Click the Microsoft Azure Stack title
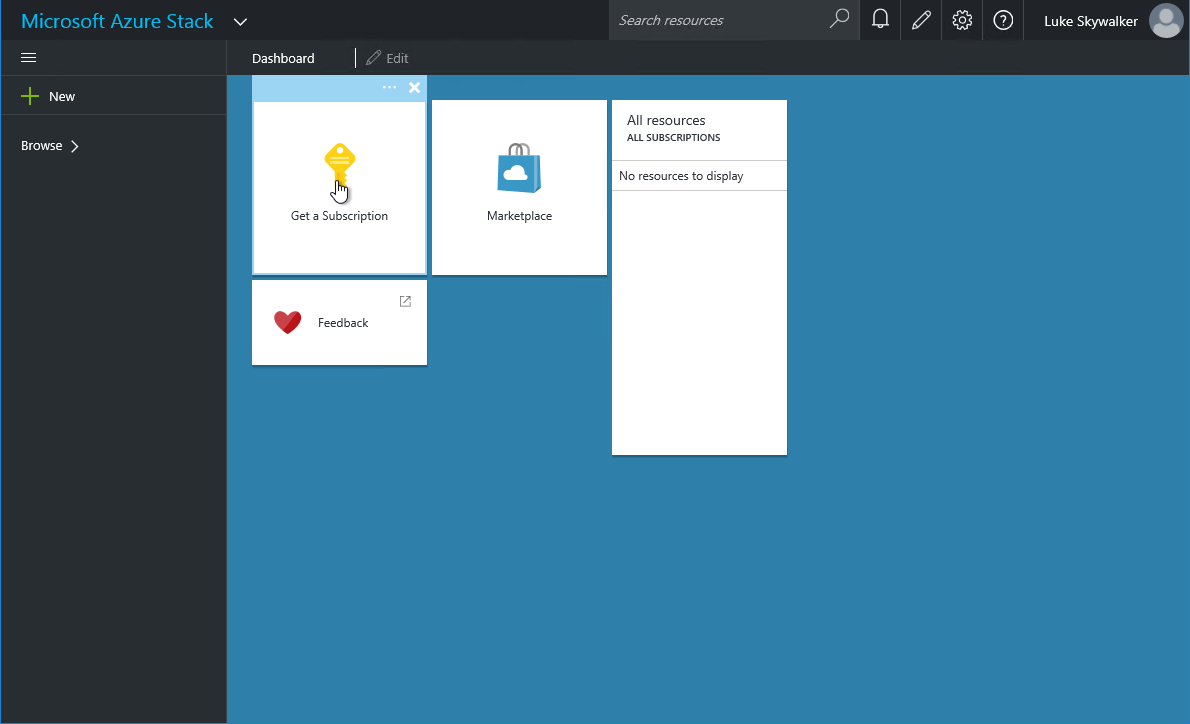This screenshot has width=1190, height=724. (117, 21)
